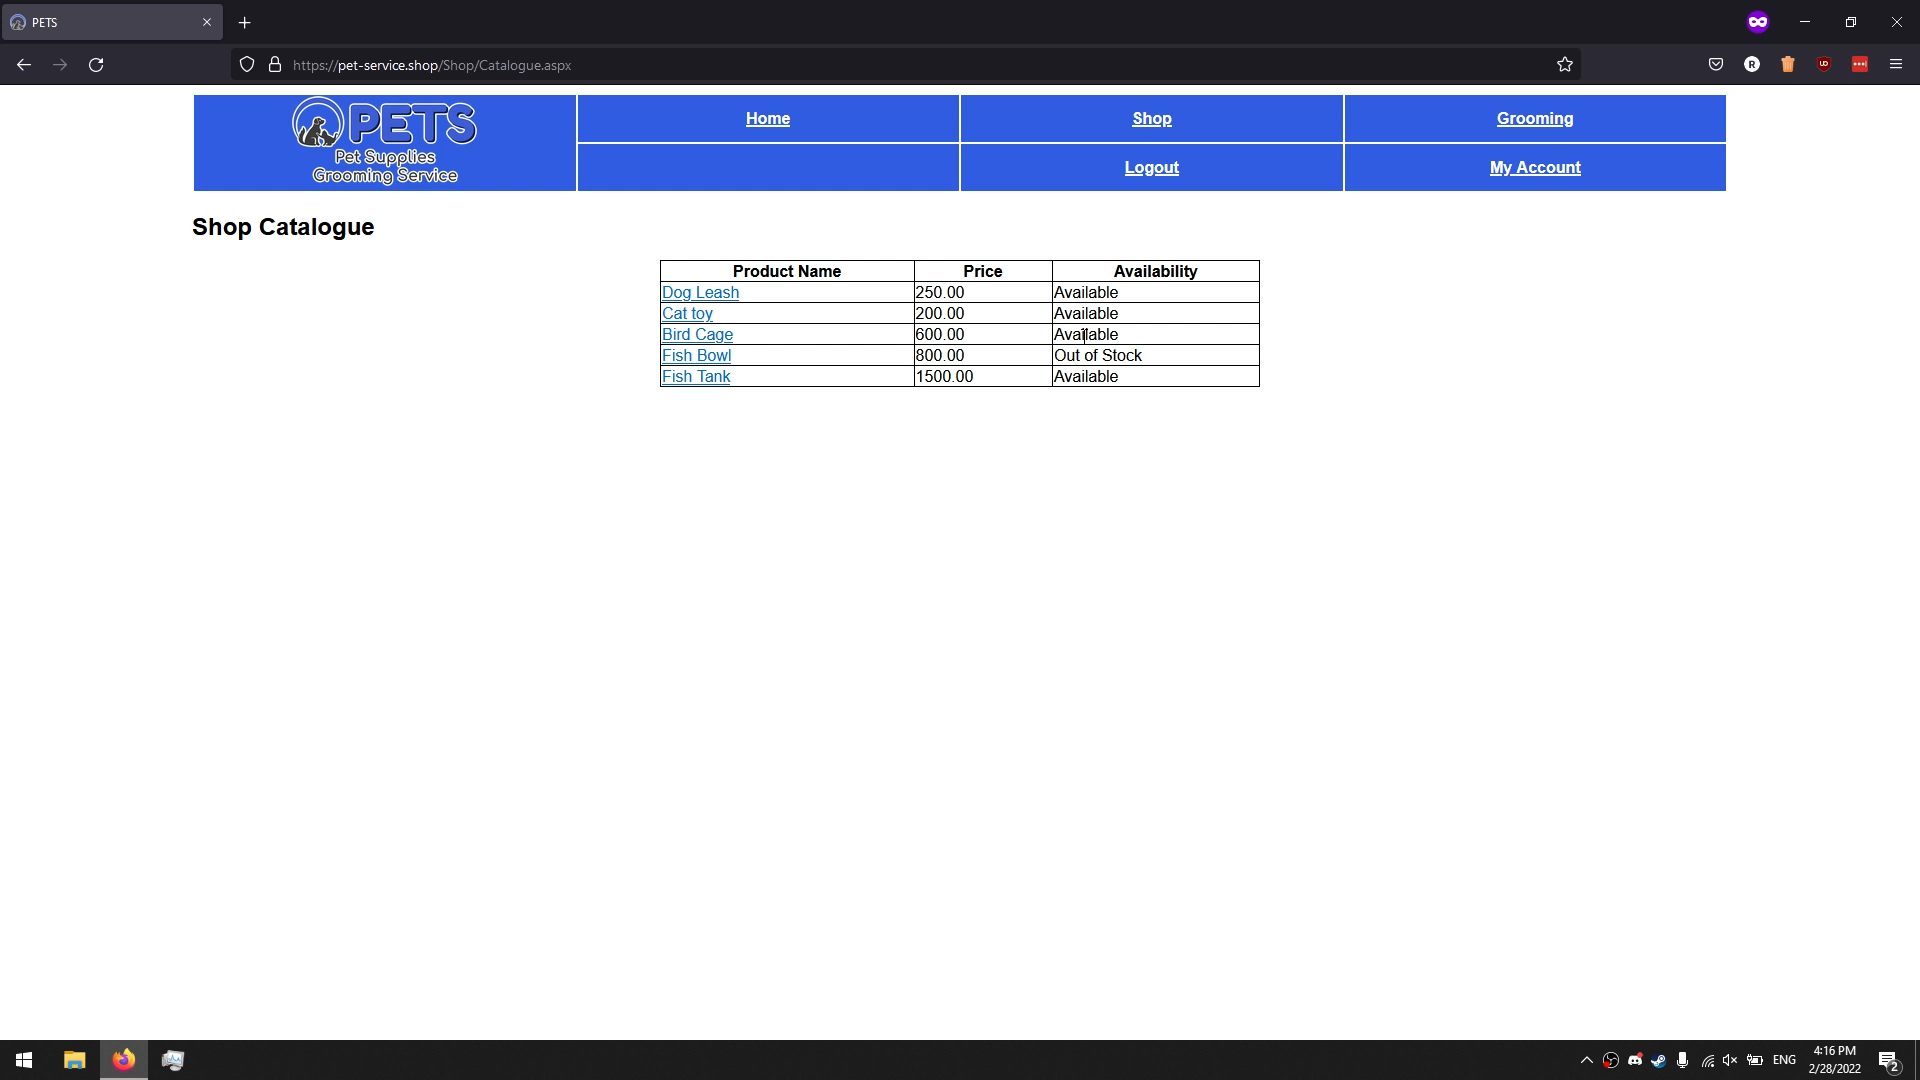This screenshot has height=1080, width=1920.
Task: Open Firefox hamburger application menu
Action: (1896, 64)
